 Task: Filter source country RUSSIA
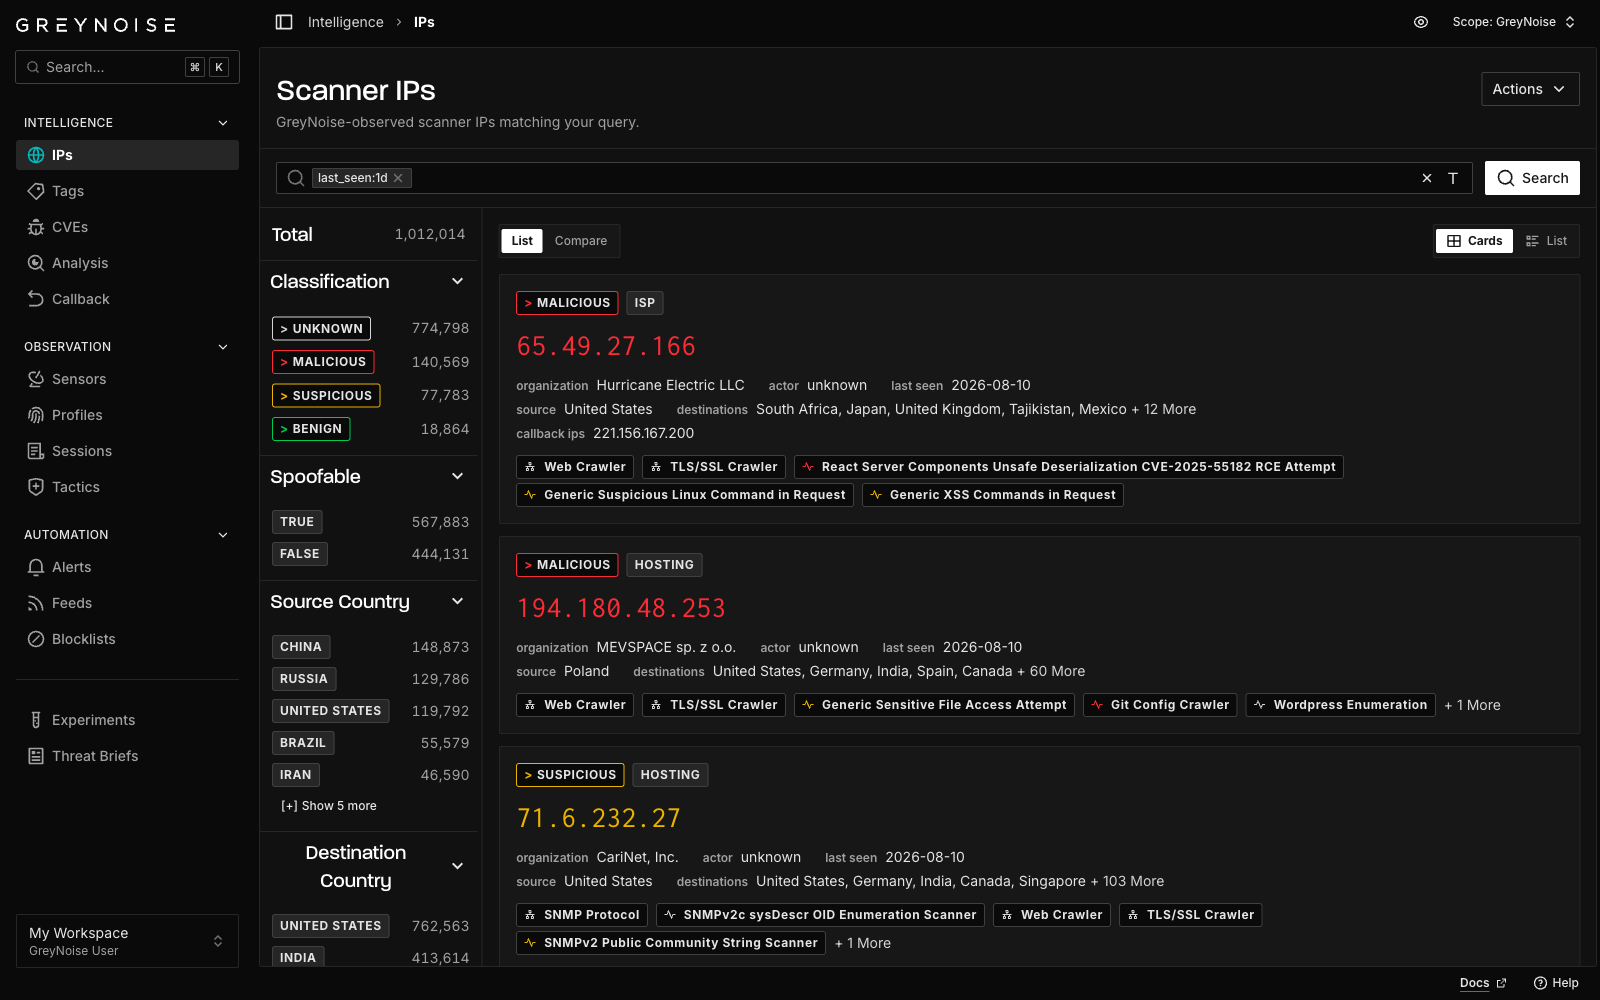point(304,679)
